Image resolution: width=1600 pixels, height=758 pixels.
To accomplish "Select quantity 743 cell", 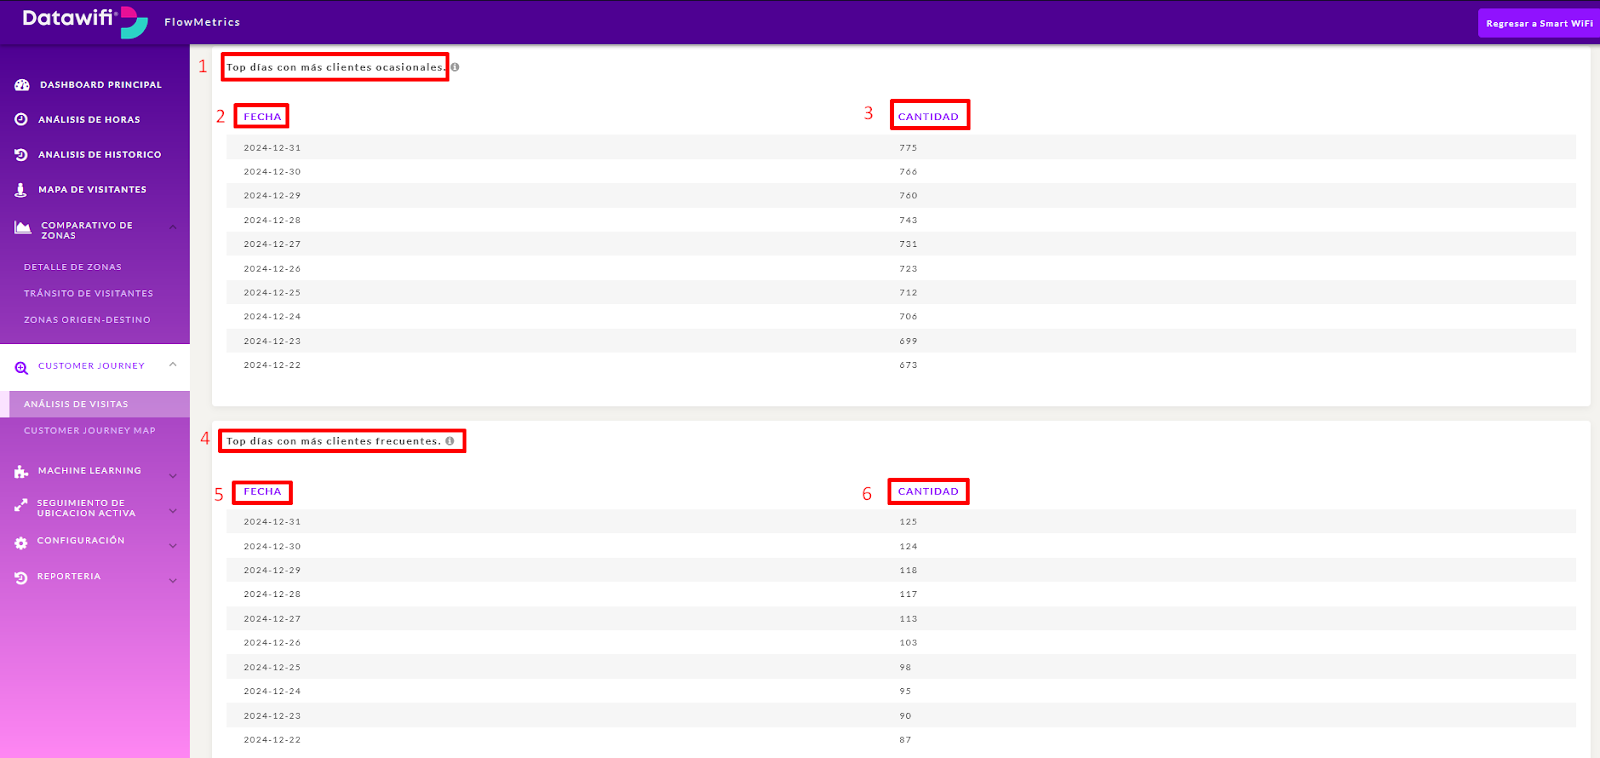I will click(908, 220).
